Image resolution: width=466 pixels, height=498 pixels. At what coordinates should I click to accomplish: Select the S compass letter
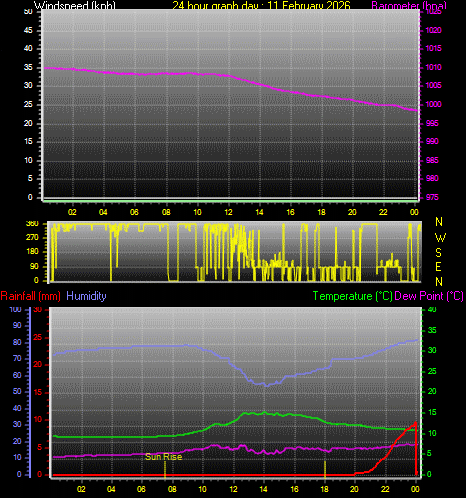(x=439, y=253)
